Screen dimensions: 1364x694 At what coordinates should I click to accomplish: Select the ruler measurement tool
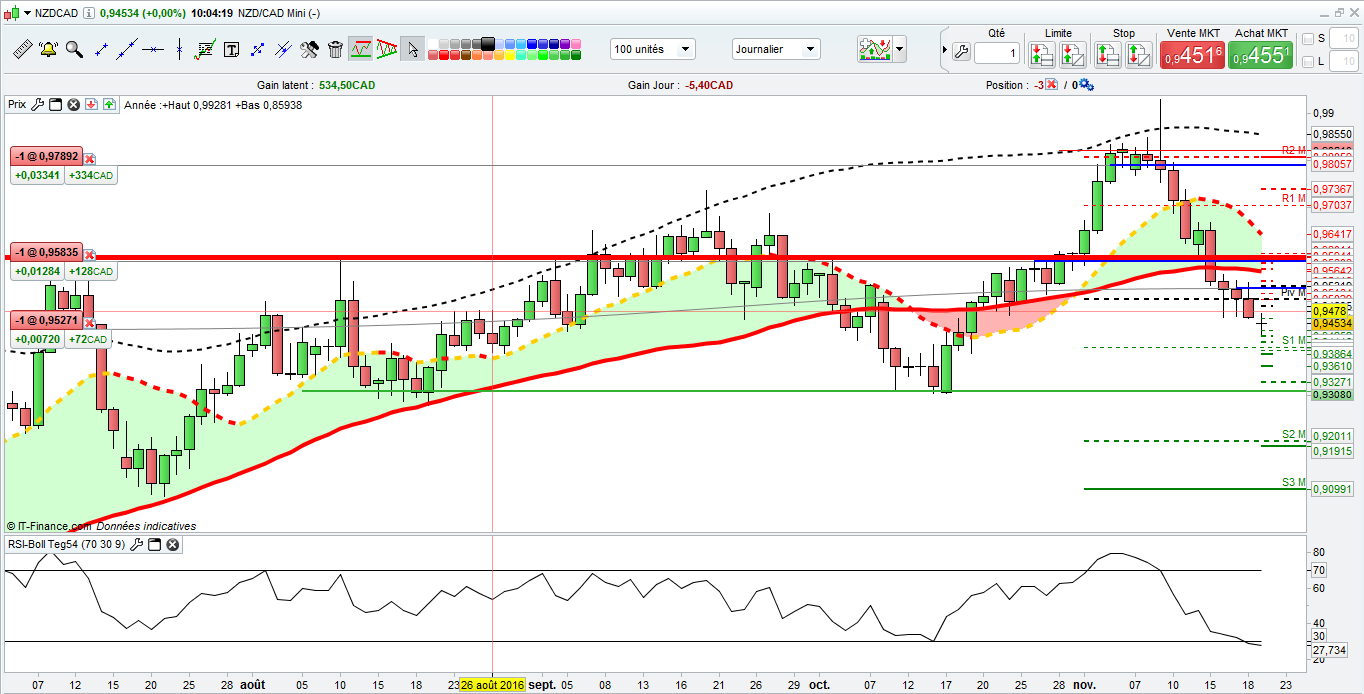[x=22, y=49]
